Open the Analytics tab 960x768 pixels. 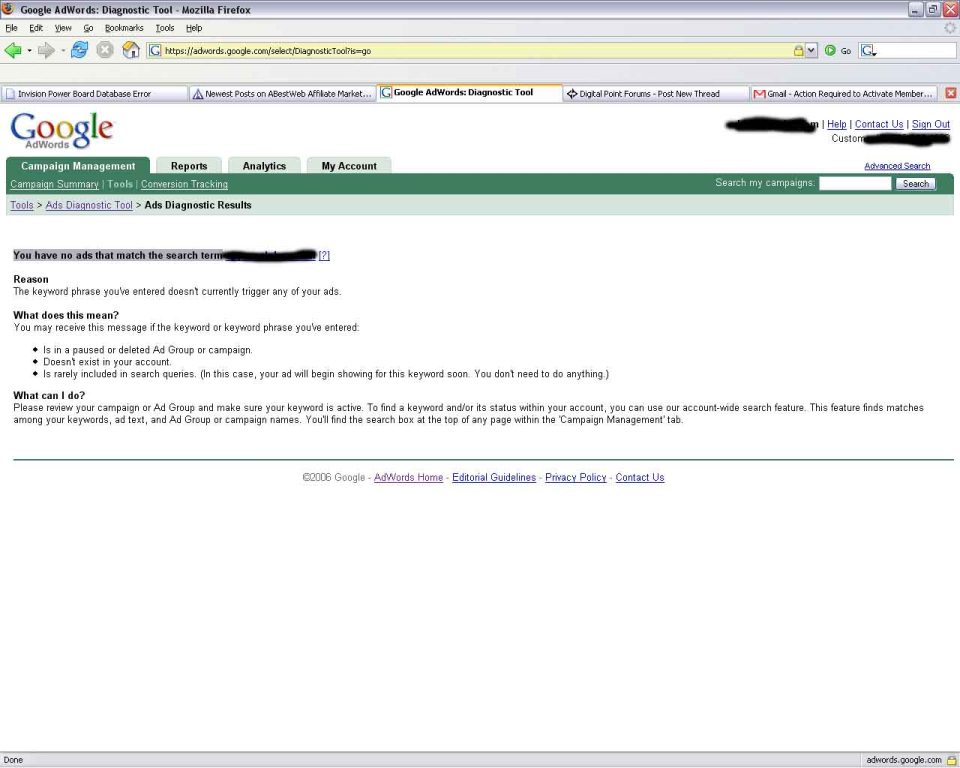[264, 166]
